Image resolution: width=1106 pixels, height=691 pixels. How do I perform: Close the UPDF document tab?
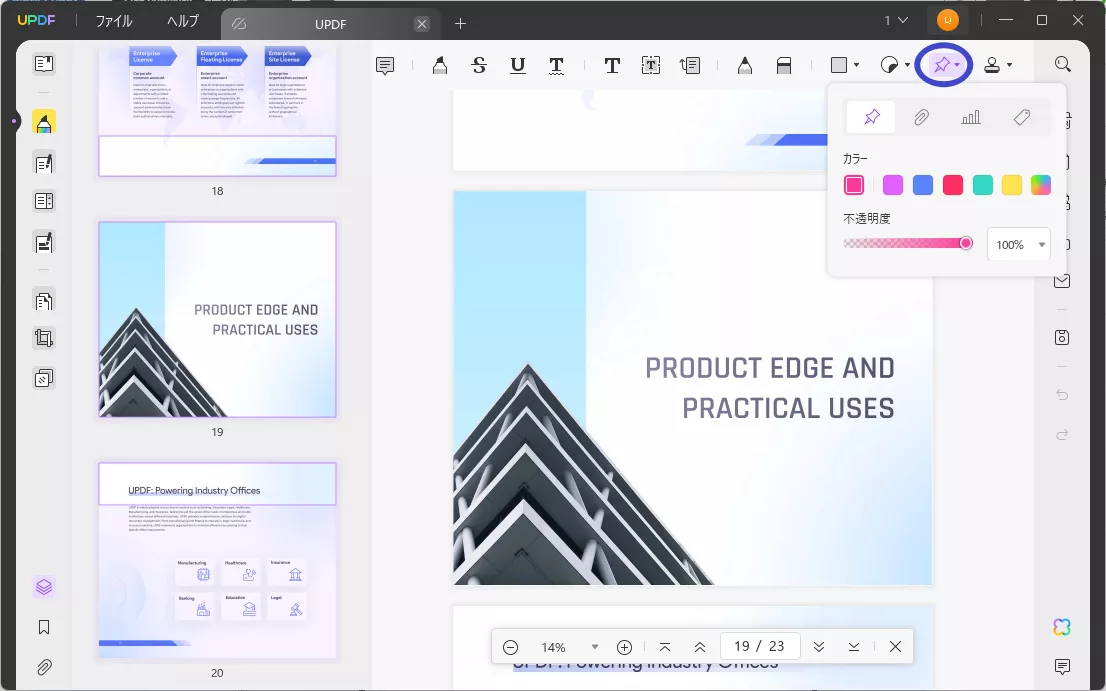[422, 24]
